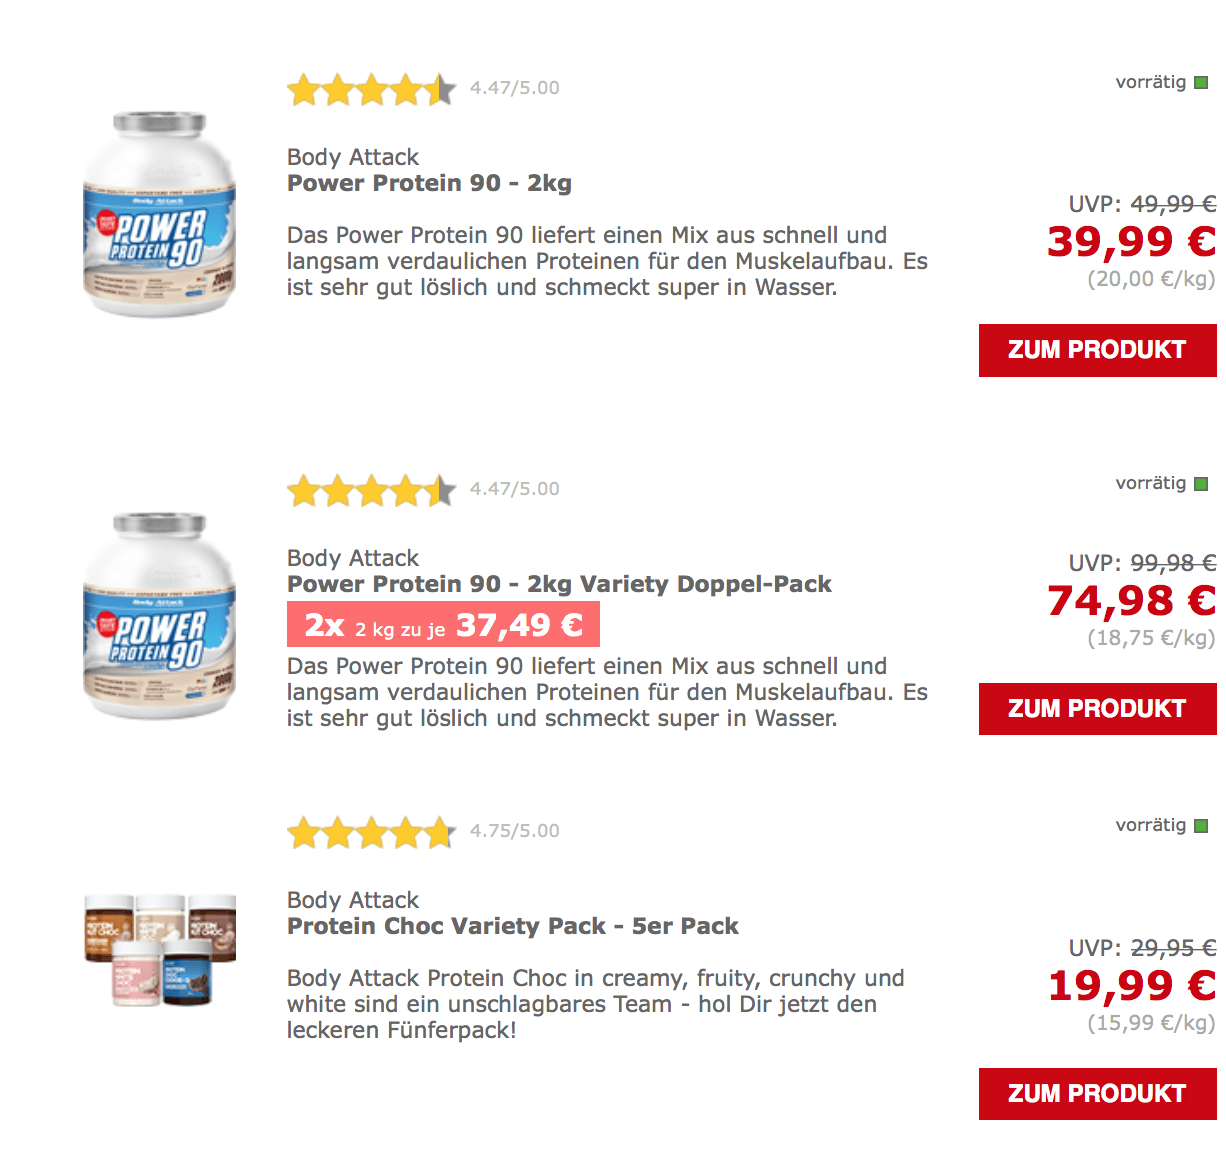Open the Power Protein 90 2kg product image
Screen dimensions: 1226x1160
(x=159, y=215)
